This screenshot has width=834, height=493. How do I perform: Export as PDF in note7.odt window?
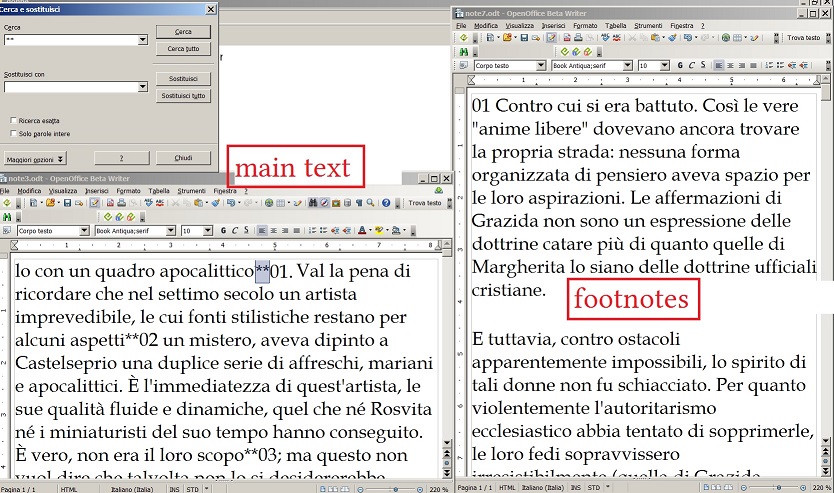[567, 38]
